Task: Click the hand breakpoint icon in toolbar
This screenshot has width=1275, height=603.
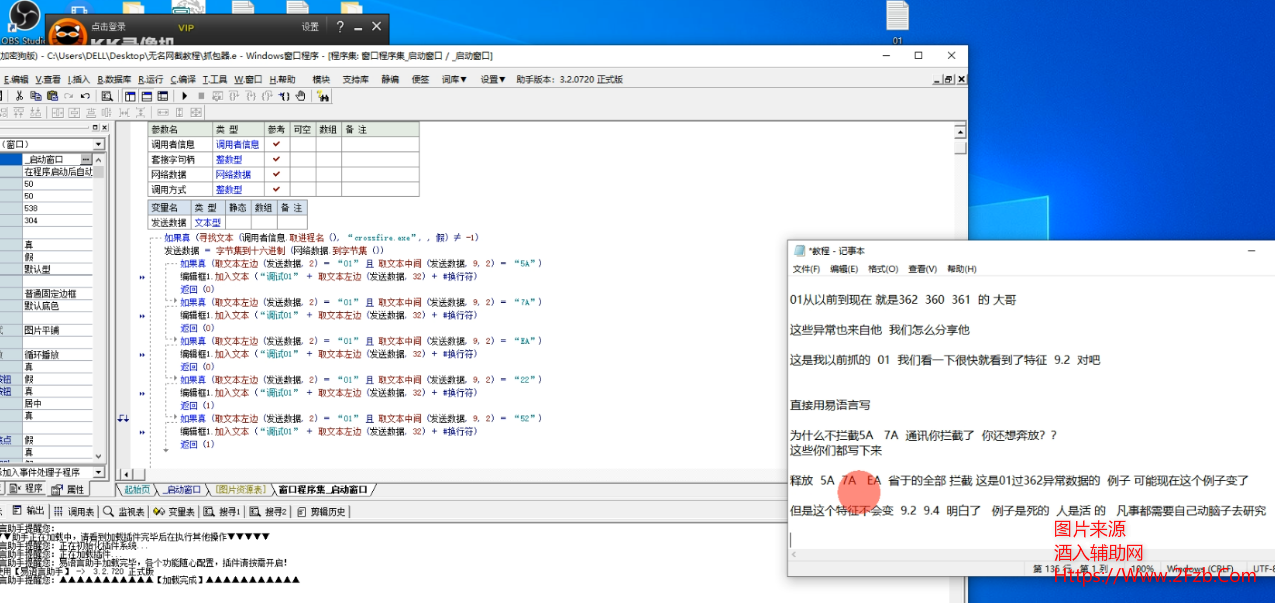Action: (301, 96)
